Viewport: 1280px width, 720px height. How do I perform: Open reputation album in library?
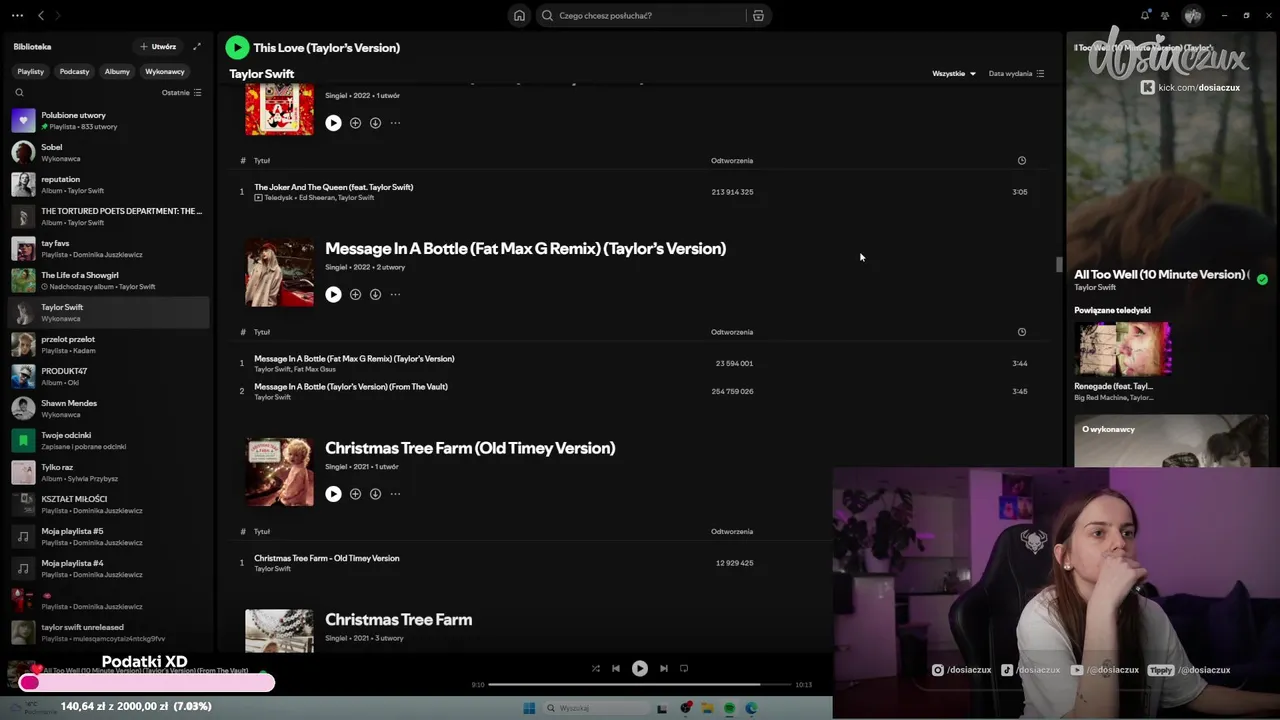tap(108, 184)
